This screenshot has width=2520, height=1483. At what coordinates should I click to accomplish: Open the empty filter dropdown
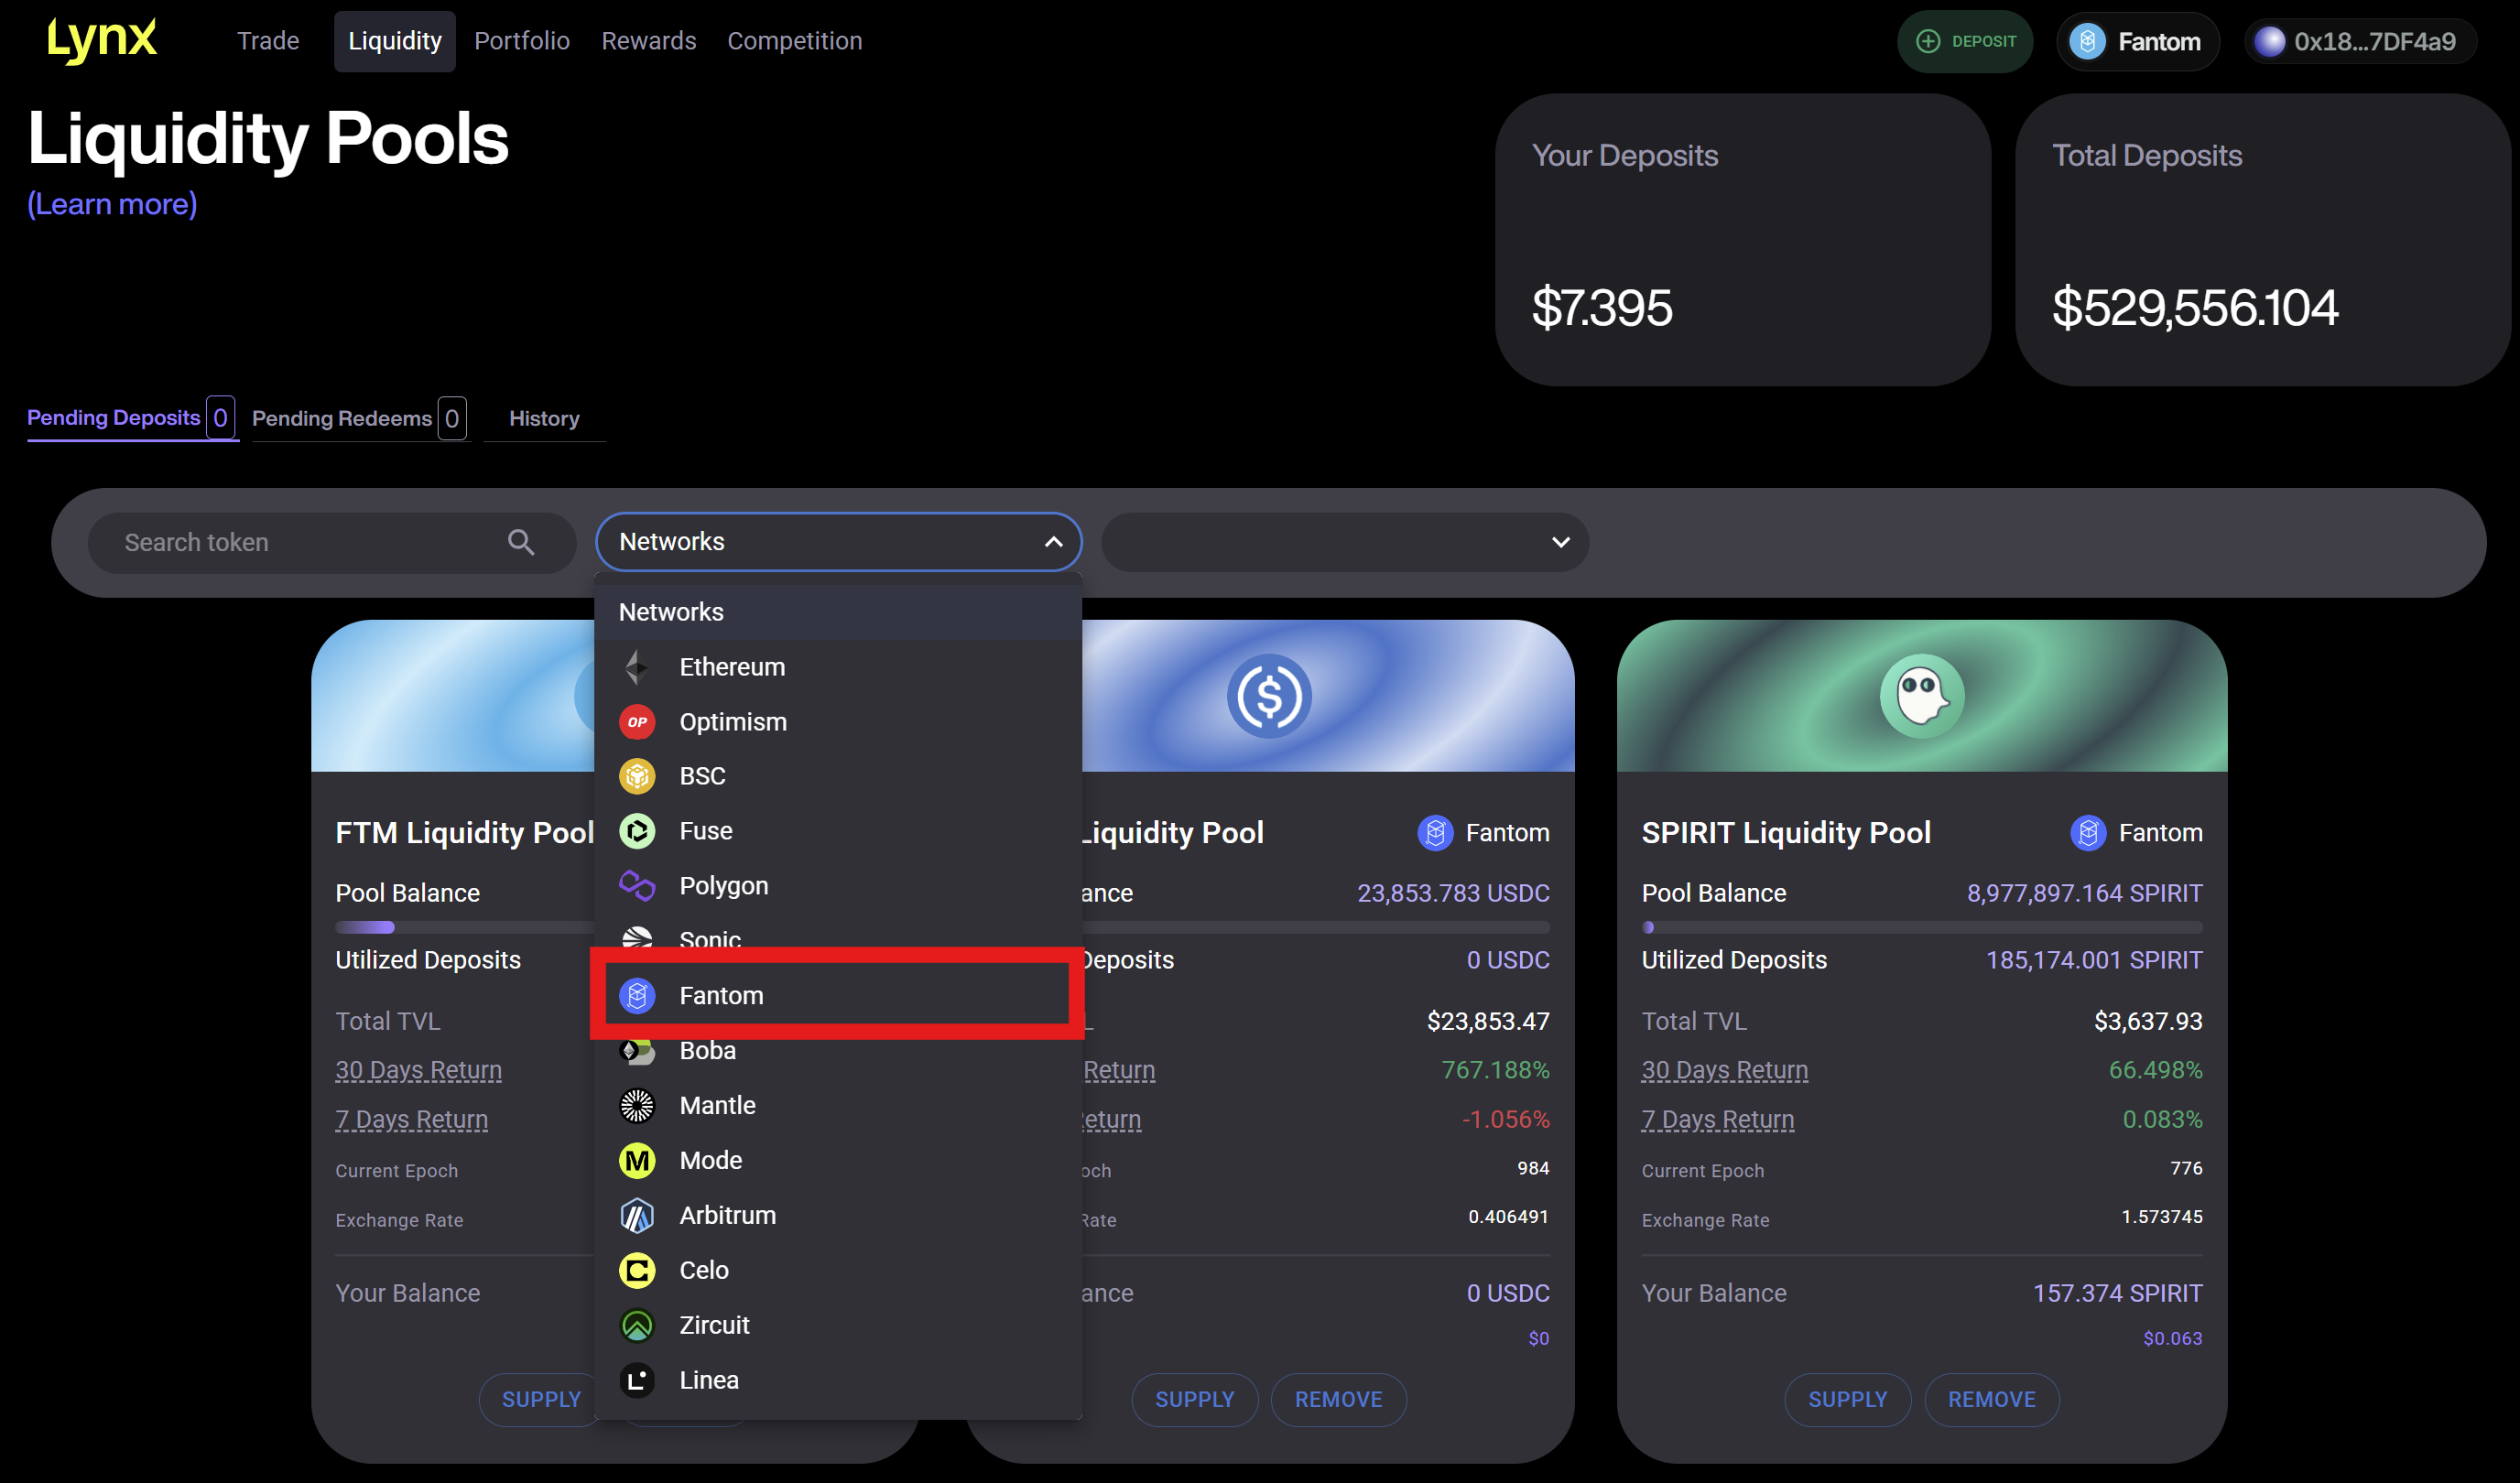coord(1344,542)
